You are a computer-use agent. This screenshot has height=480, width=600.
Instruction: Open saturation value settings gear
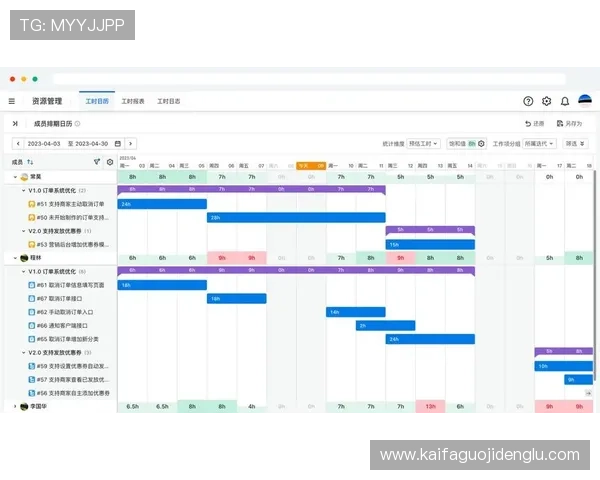pyautogui.click(x=481, y=144)
